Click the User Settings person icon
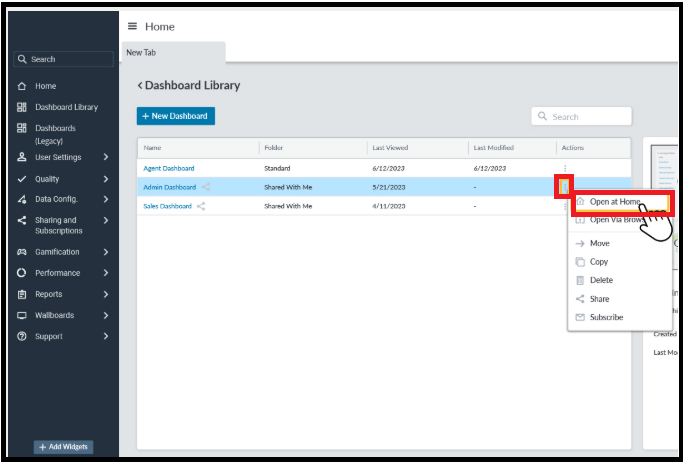Image resolution: width=683 pixels, height=466 pixels. click(22, 157)
